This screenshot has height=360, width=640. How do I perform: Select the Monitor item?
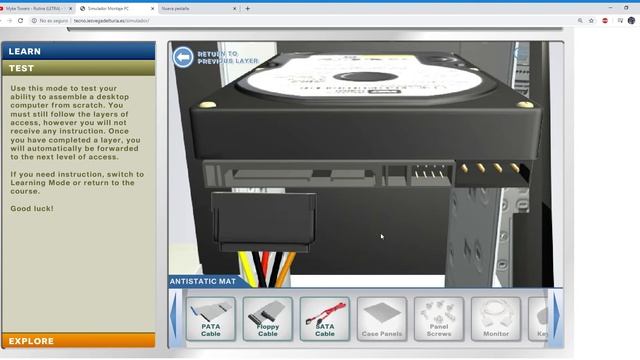coord(496,319)
